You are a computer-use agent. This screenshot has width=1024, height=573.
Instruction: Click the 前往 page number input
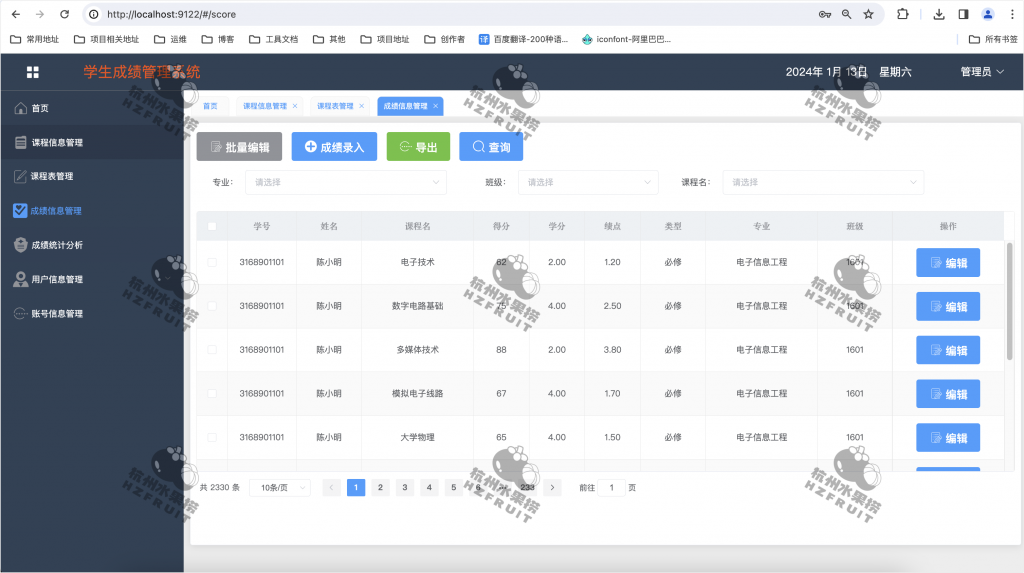click(612, 487)
